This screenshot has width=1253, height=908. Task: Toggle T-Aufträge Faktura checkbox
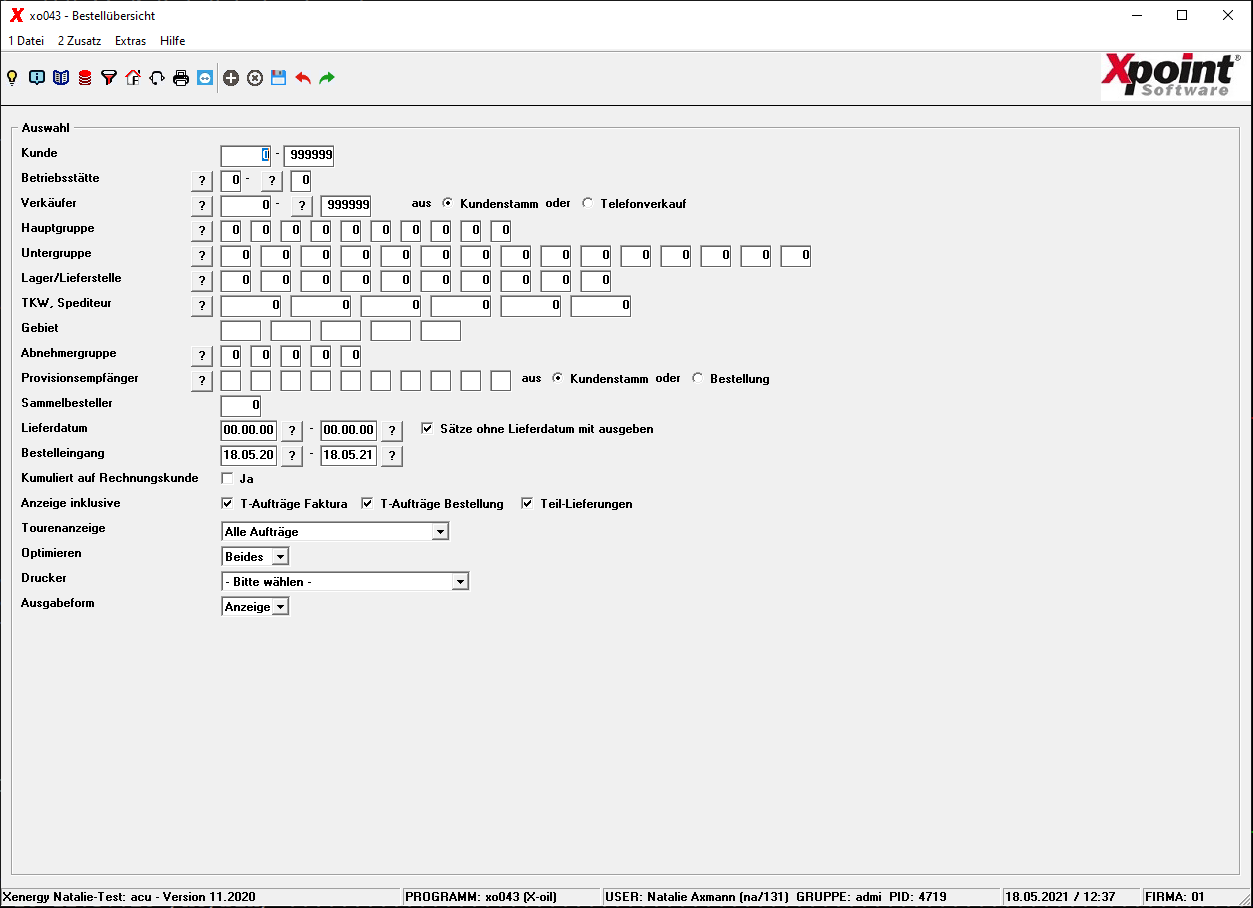(x=227, y=503)
